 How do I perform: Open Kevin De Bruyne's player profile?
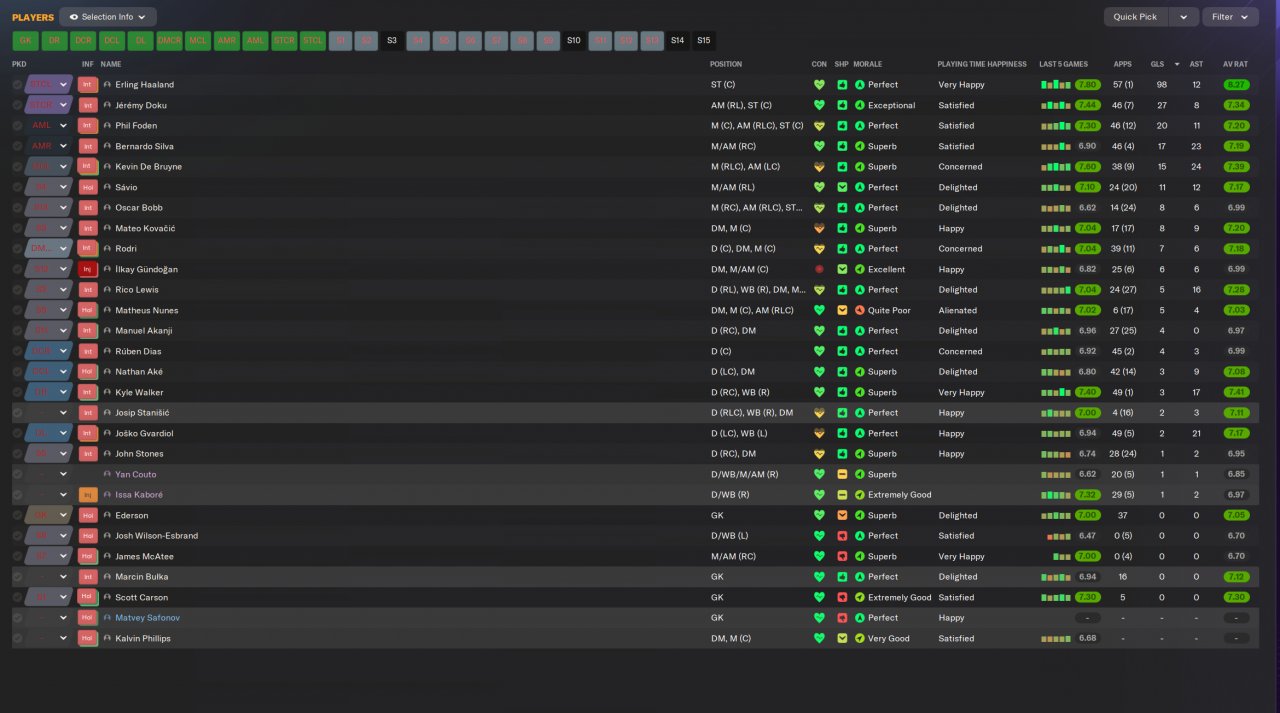pos(148,167)
